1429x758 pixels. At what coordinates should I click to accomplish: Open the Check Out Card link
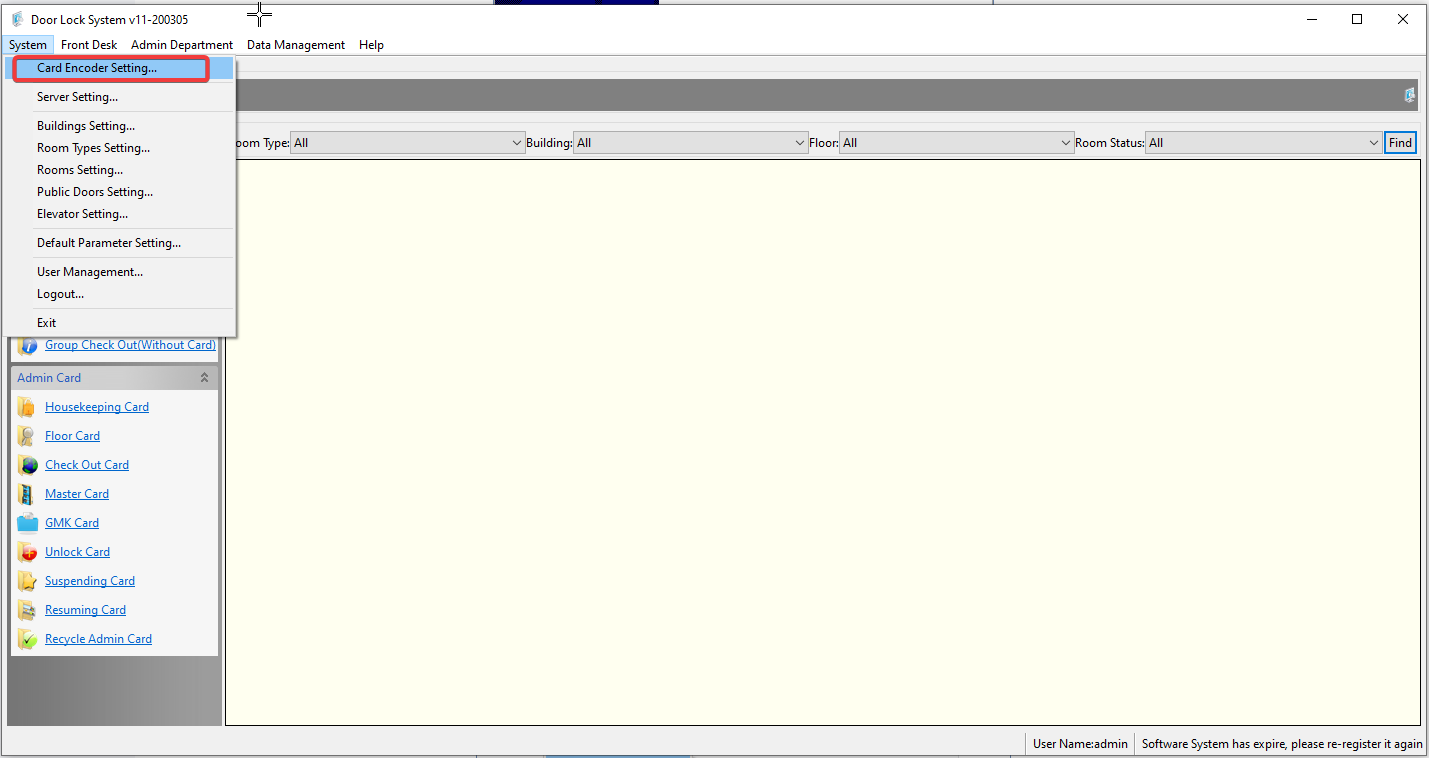point(87,465)
